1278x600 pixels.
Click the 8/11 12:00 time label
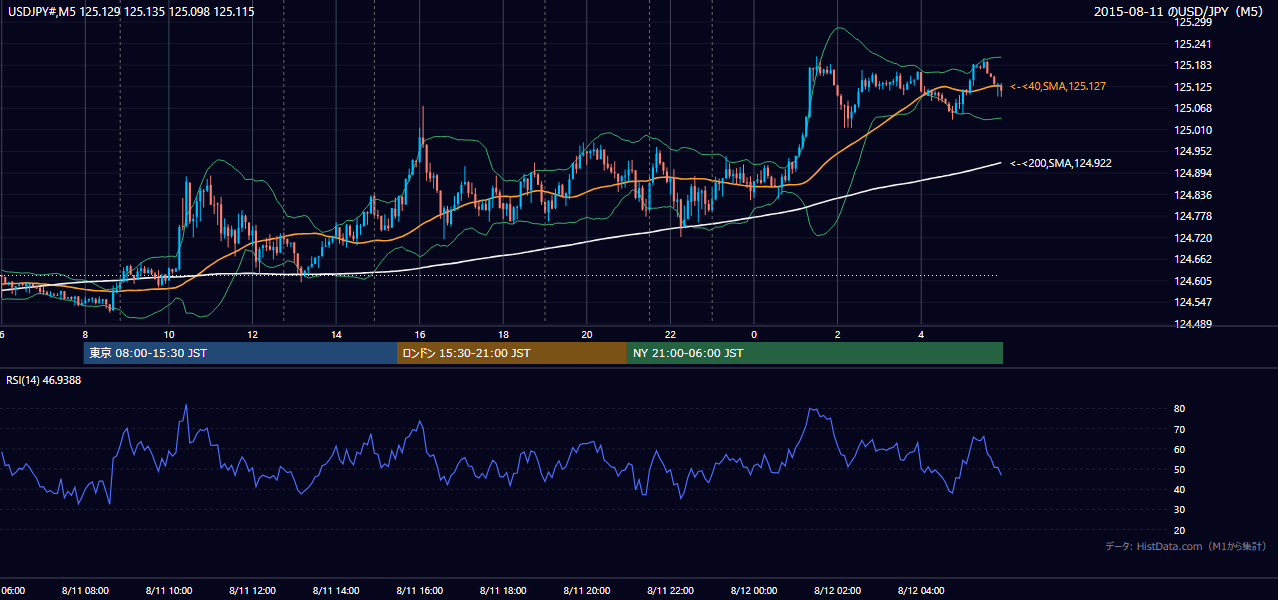(x=253, y=591)
